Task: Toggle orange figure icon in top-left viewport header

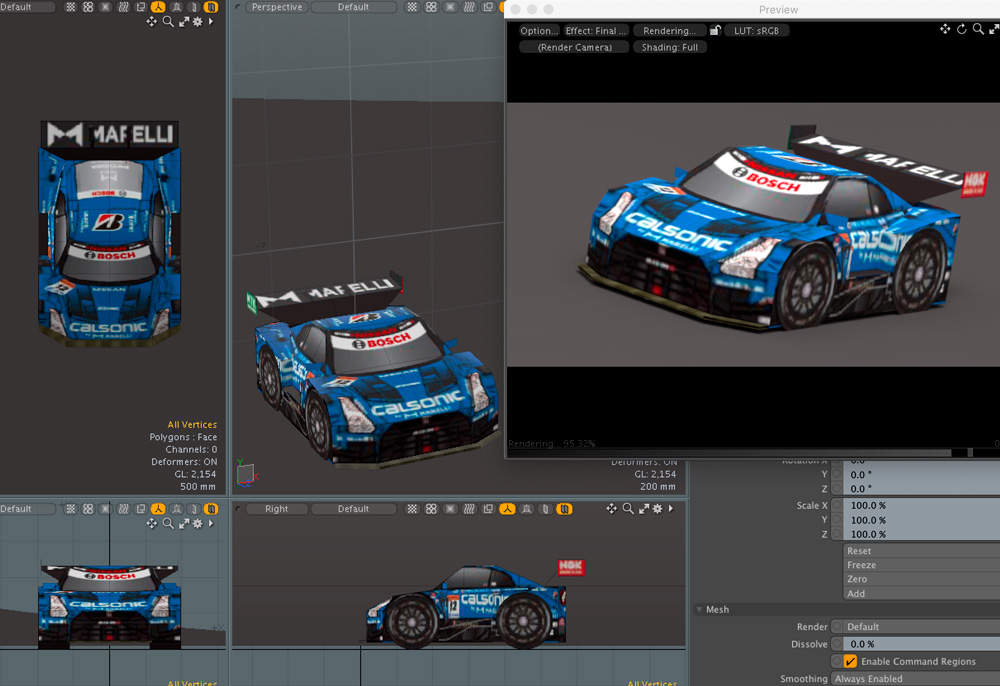Action: click(158, 7)
